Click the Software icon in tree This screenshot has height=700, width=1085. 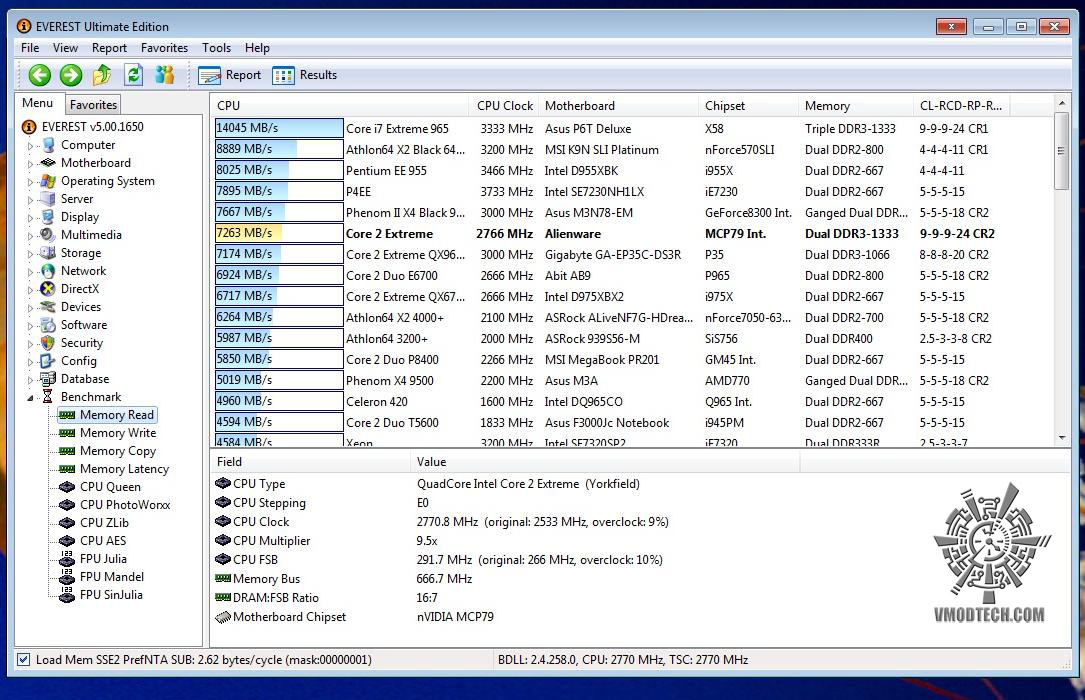(48, 324)
